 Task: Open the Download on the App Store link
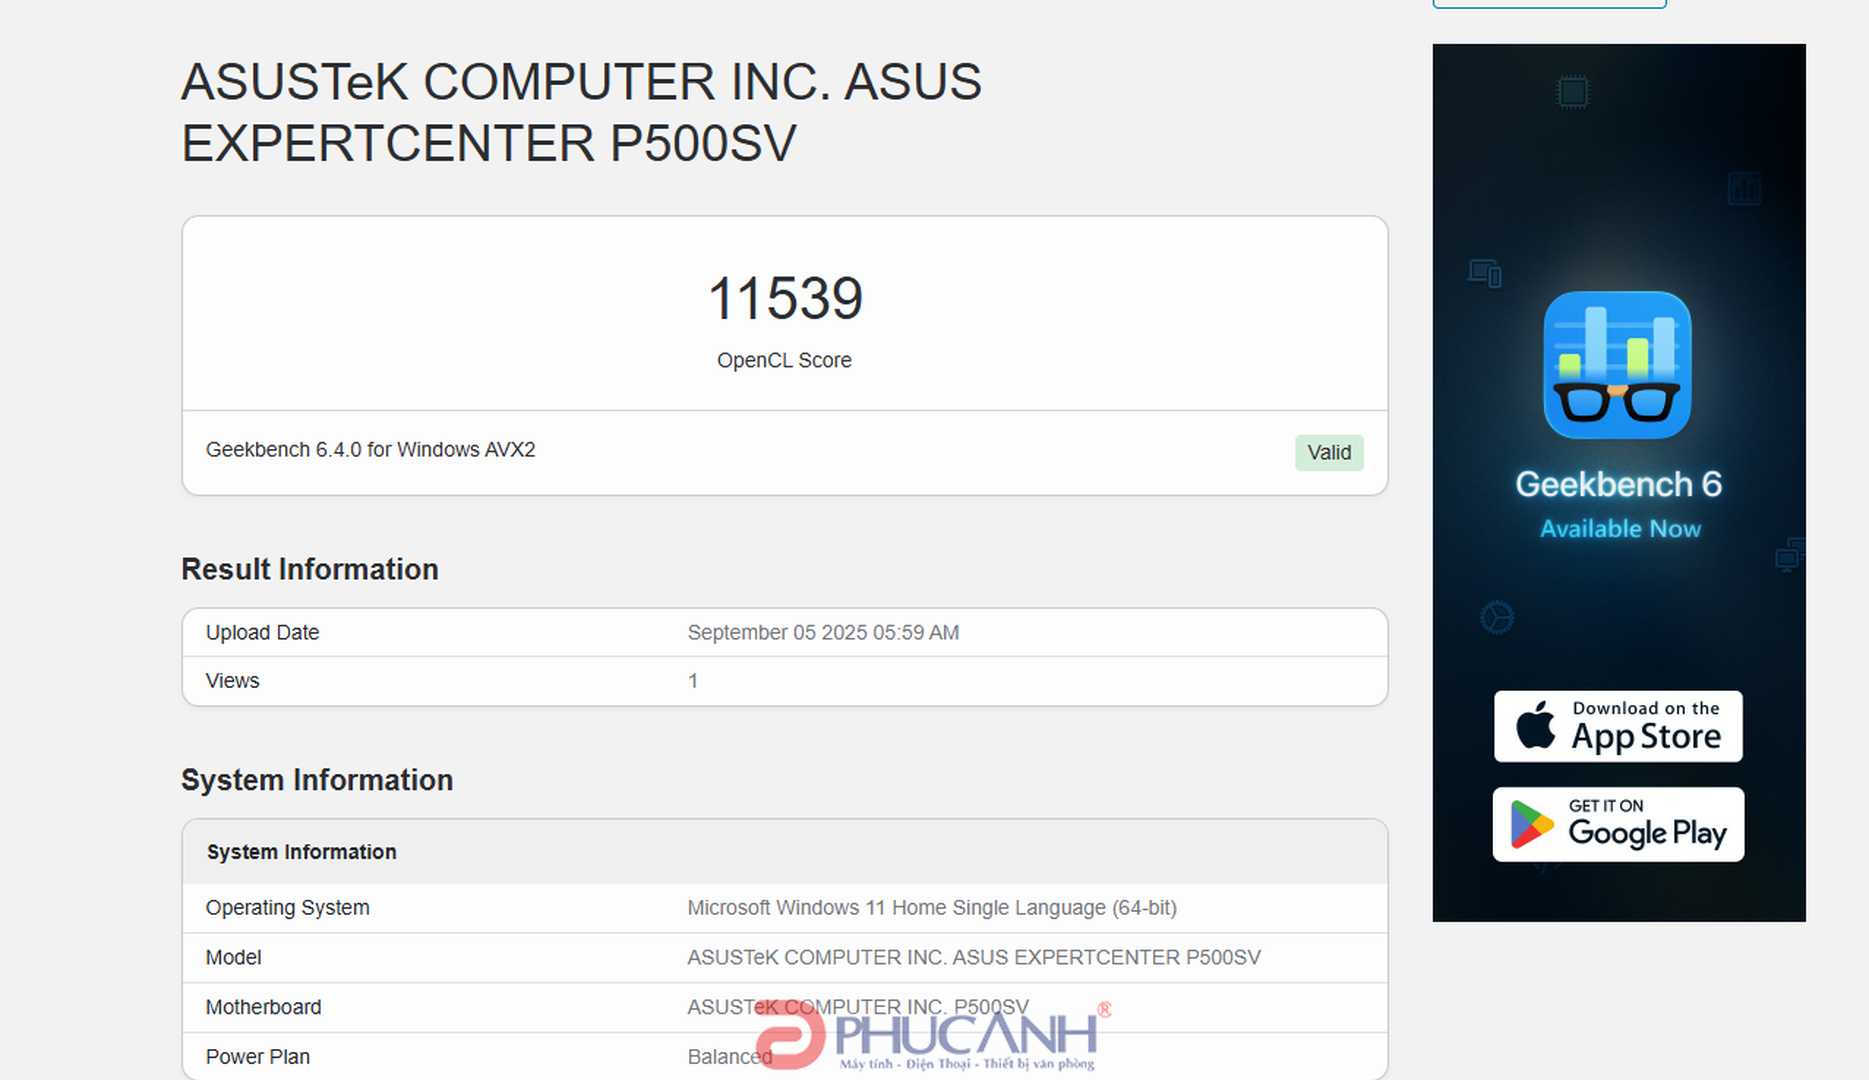point(1618,726)
